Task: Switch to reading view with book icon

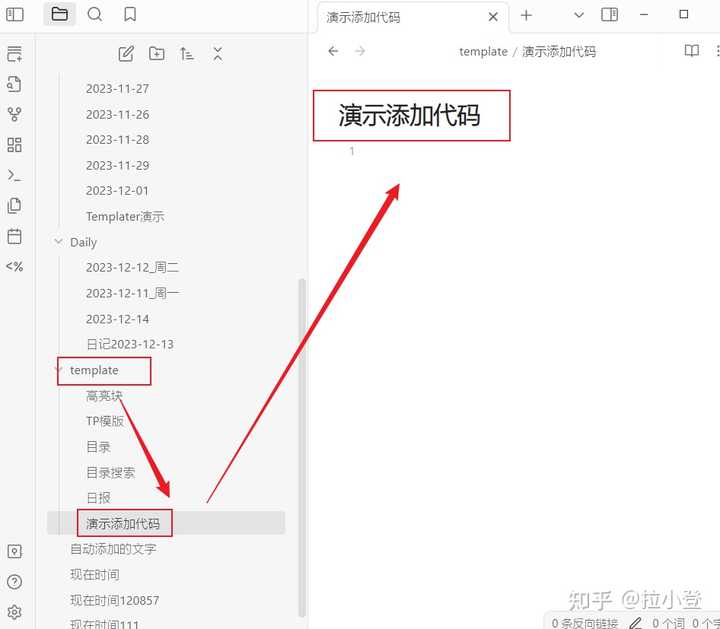Action: point(691,51)
